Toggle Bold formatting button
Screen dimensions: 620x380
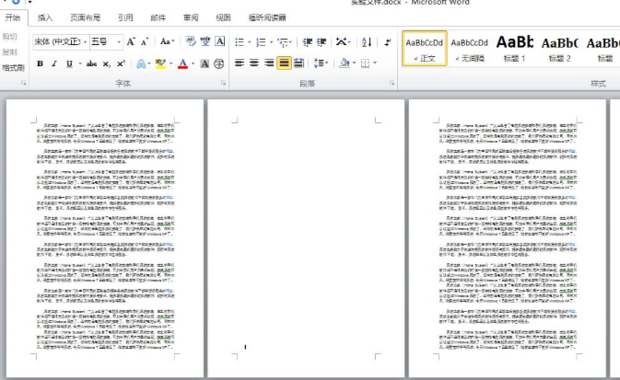click(x=40, y=64)
